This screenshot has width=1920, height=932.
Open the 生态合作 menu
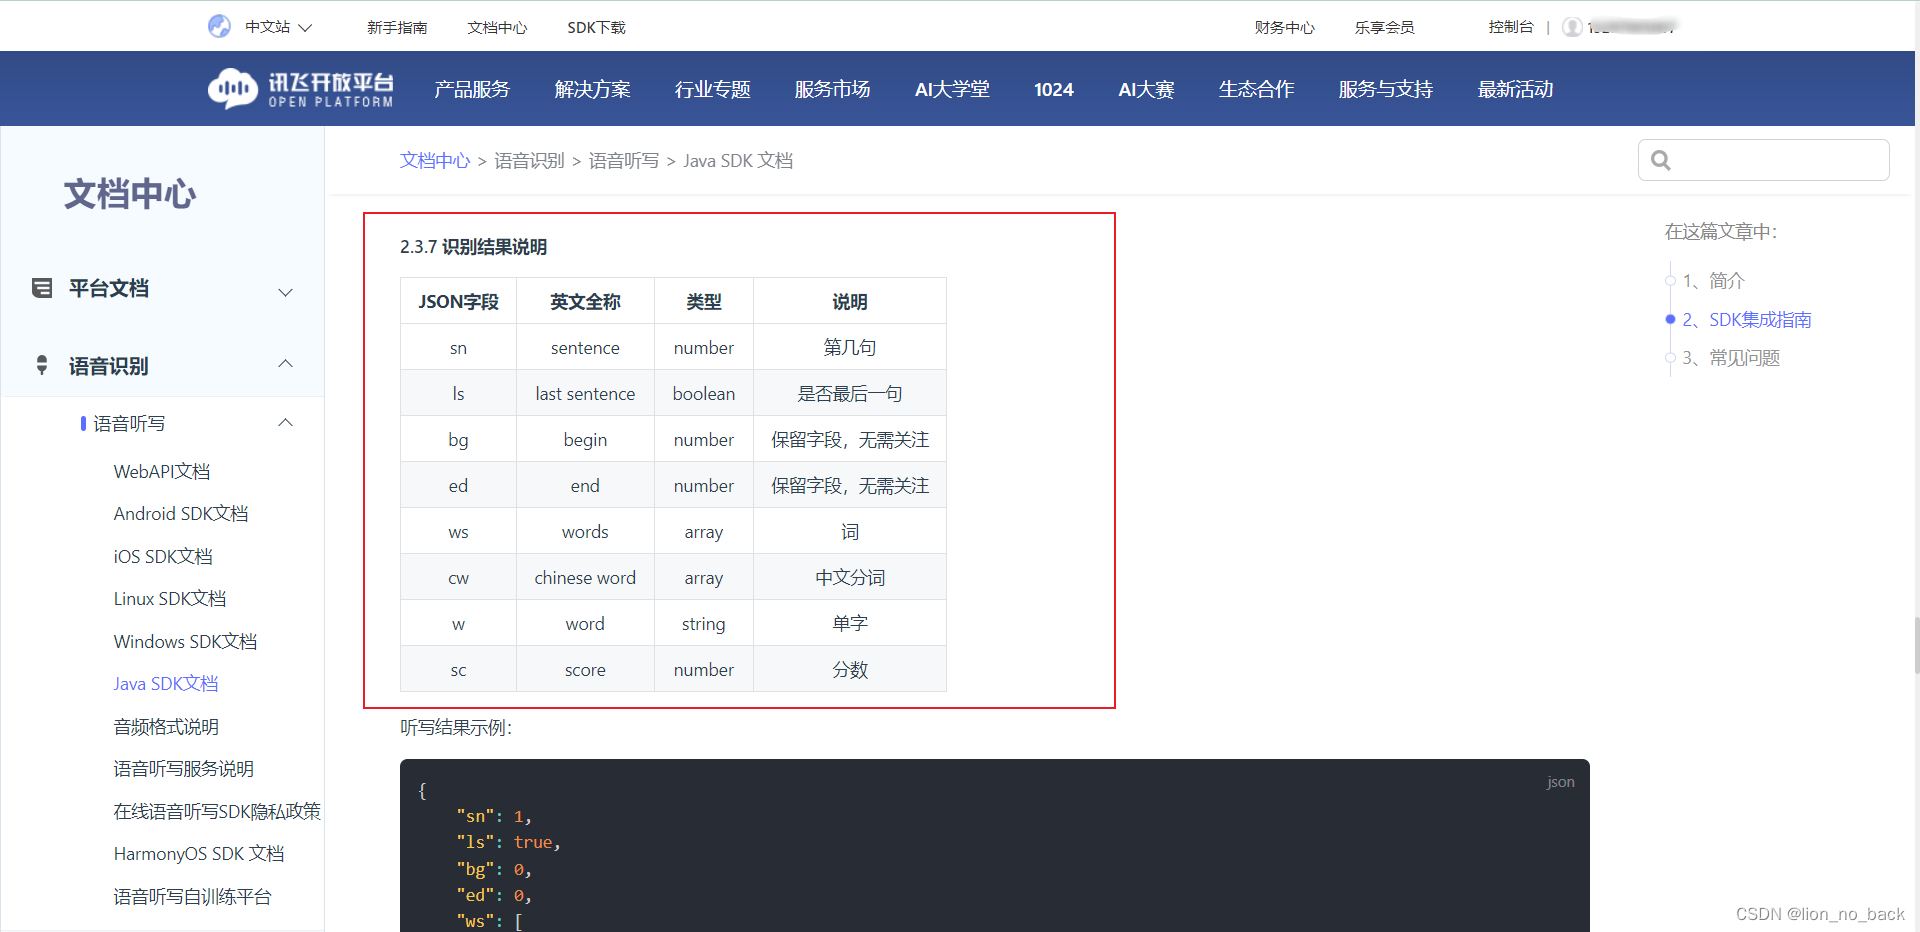point(1256,89)
